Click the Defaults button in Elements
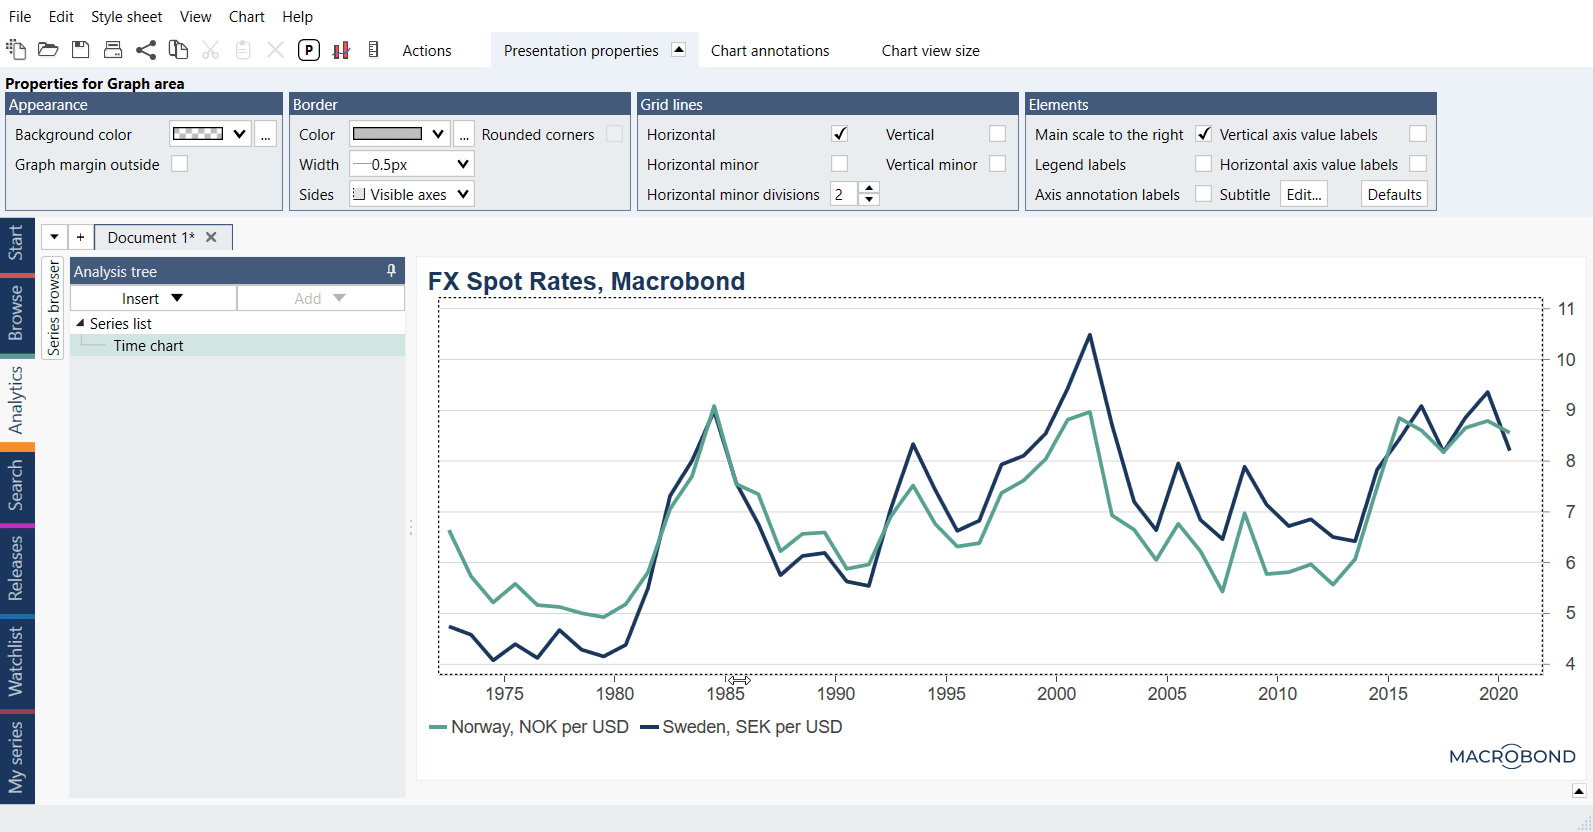Viewport: 1593px width, 832px height. (x=1394, y=194)
